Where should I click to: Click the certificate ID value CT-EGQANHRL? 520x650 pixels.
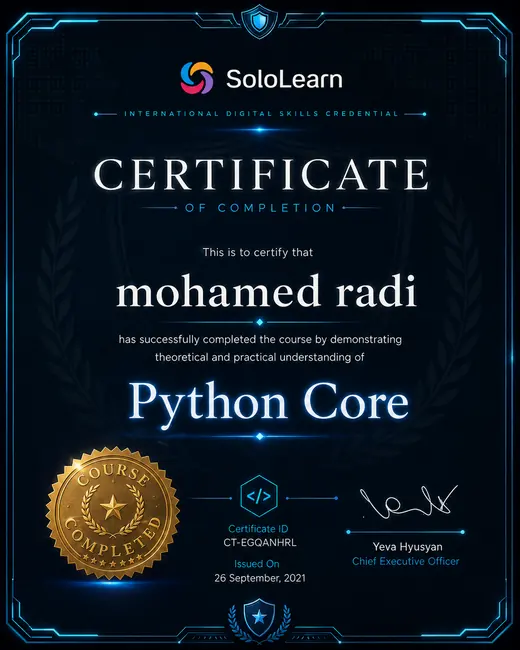click(x=260, y=543)
